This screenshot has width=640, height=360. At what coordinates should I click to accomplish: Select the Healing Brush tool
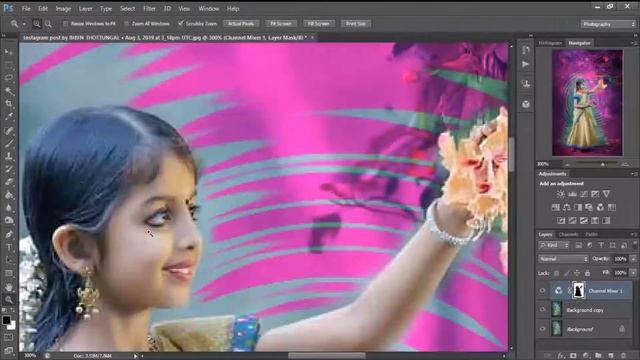(x=9, y=131)
